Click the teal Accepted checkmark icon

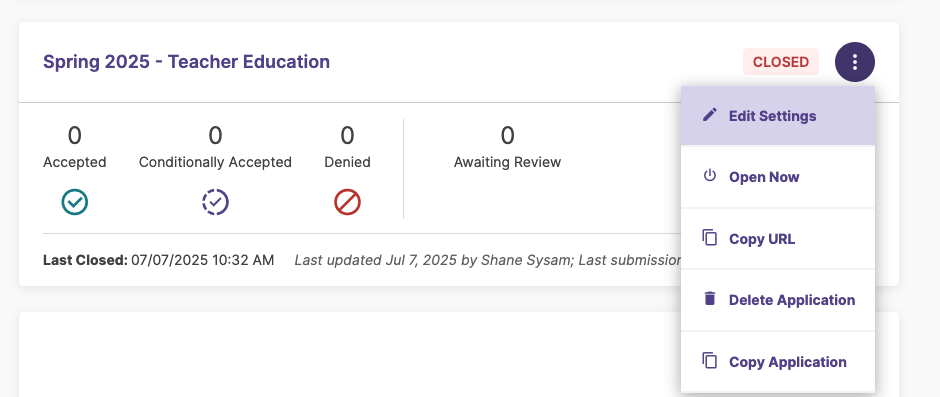(74, 202)
